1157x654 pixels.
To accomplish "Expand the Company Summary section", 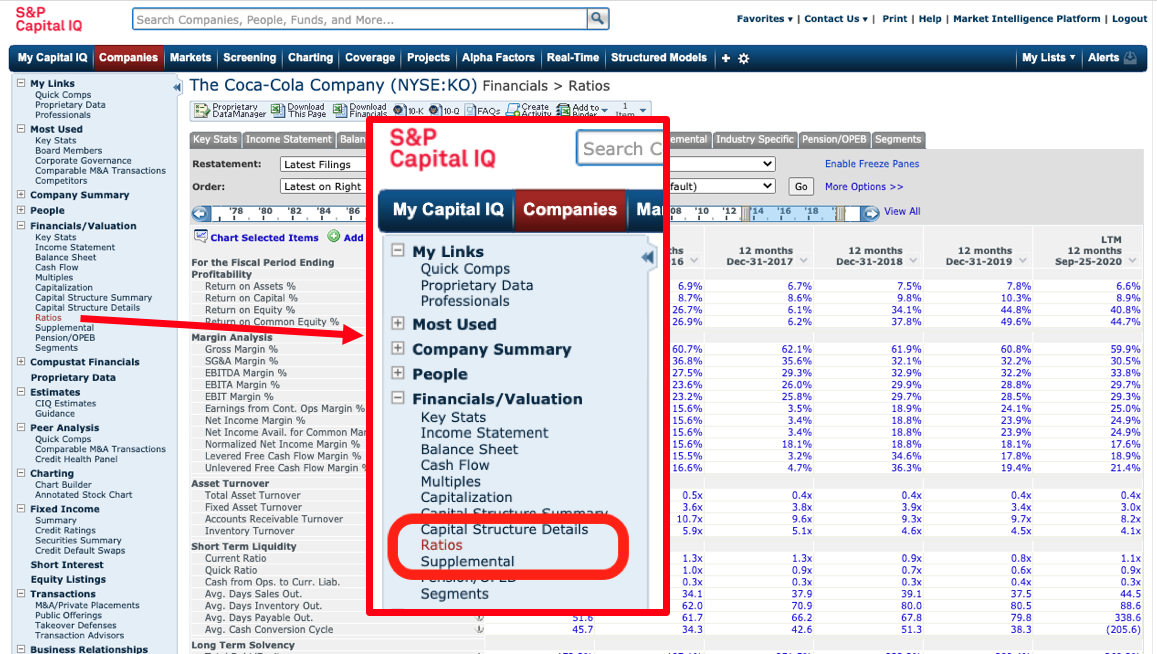I will pyautogui.click(x=21, y=195).
